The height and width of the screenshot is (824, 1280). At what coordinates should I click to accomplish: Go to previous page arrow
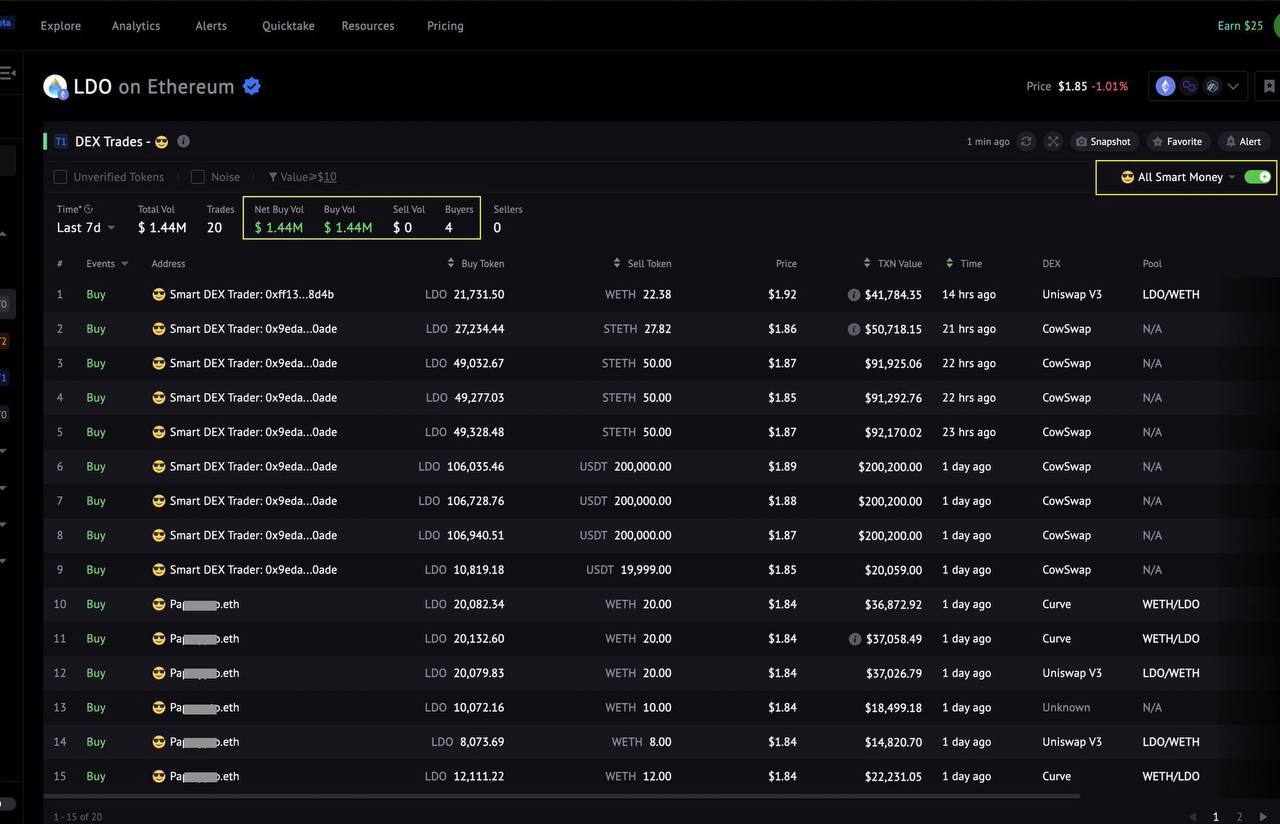[1192, 817]
